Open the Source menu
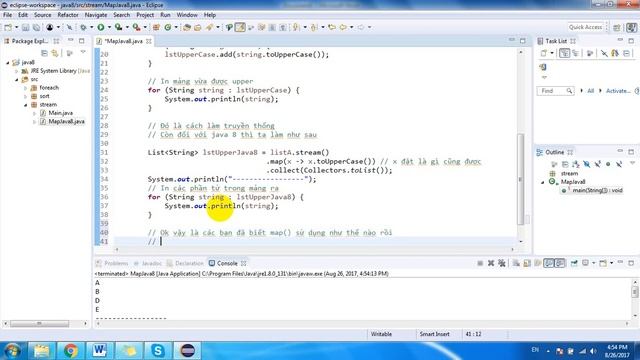This screenshot has width=640, height=360. [x=42, y=15]
